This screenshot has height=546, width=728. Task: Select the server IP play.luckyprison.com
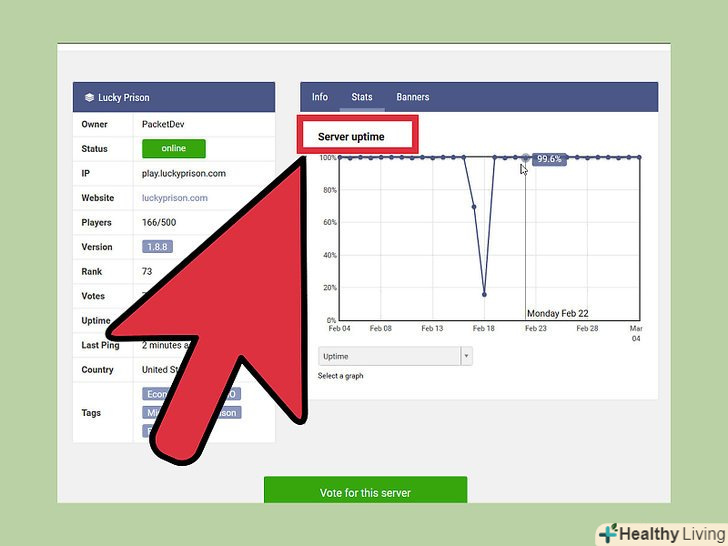coord(184,173)
